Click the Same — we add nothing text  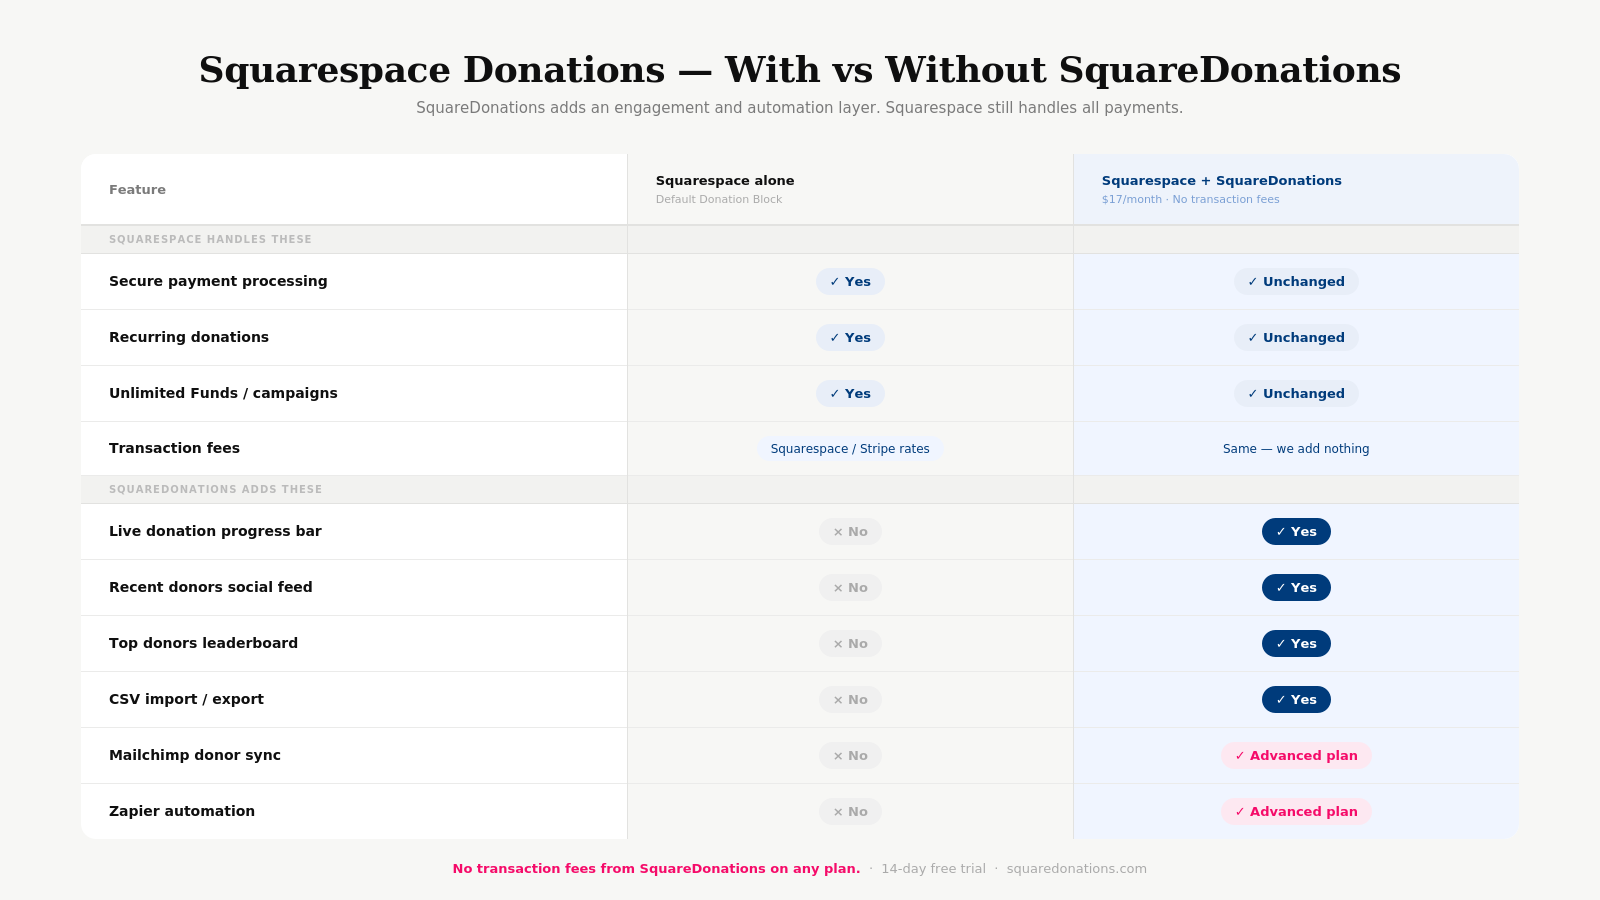1296,449
